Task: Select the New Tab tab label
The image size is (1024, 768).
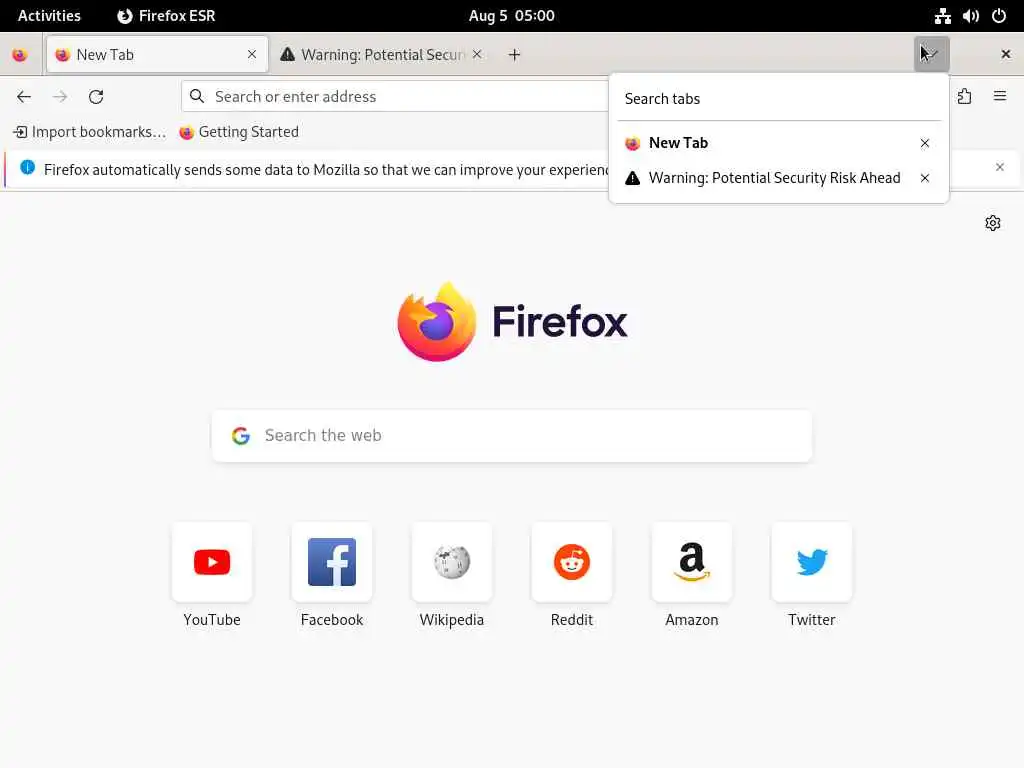Action: pyautogui.click(x=105, y=55)
